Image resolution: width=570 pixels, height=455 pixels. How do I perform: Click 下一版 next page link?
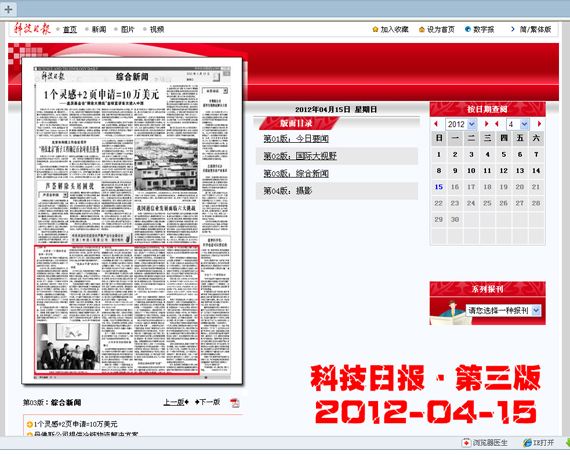coord(207,402)
